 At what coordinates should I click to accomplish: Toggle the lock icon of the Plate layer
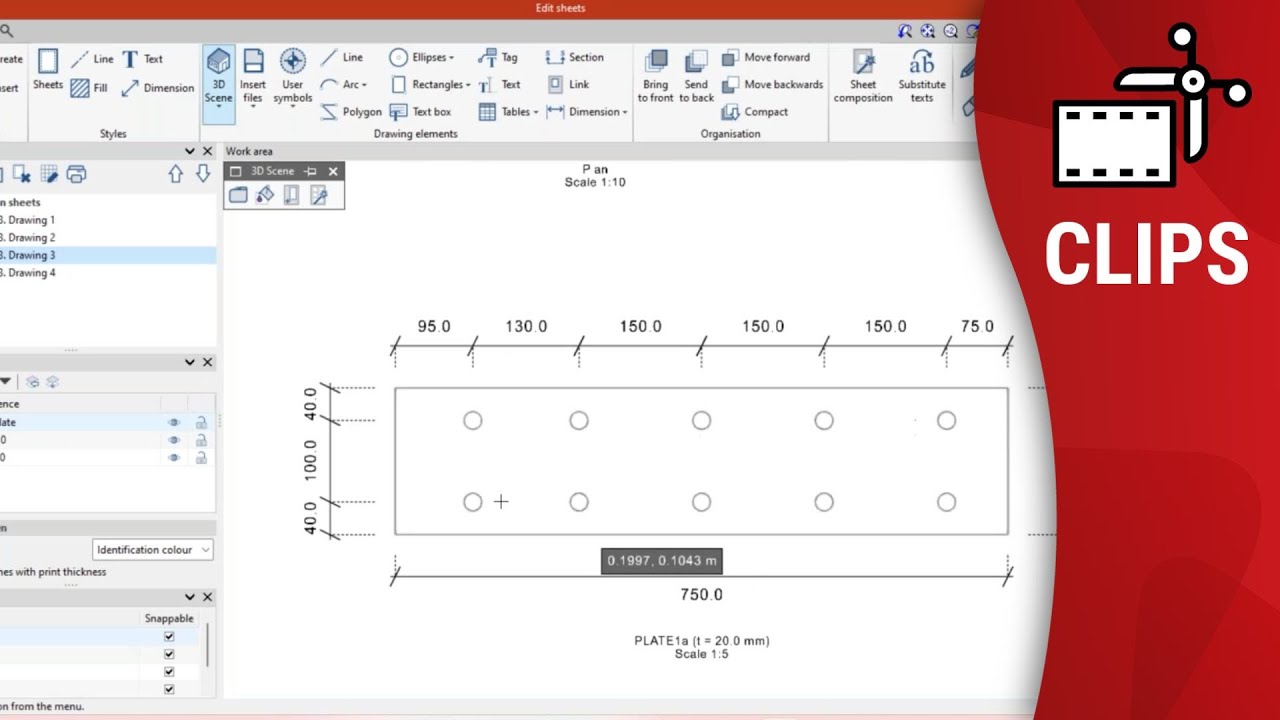[201, 423]
